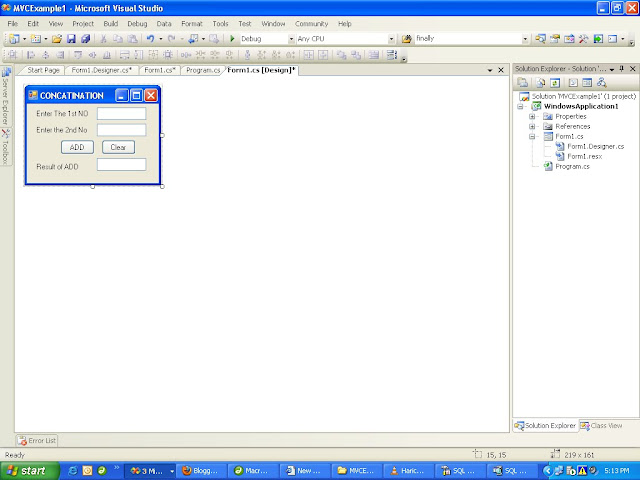Click the ADD button on the form
Viewport: 640px width, 480px height.
click(77, 147)
